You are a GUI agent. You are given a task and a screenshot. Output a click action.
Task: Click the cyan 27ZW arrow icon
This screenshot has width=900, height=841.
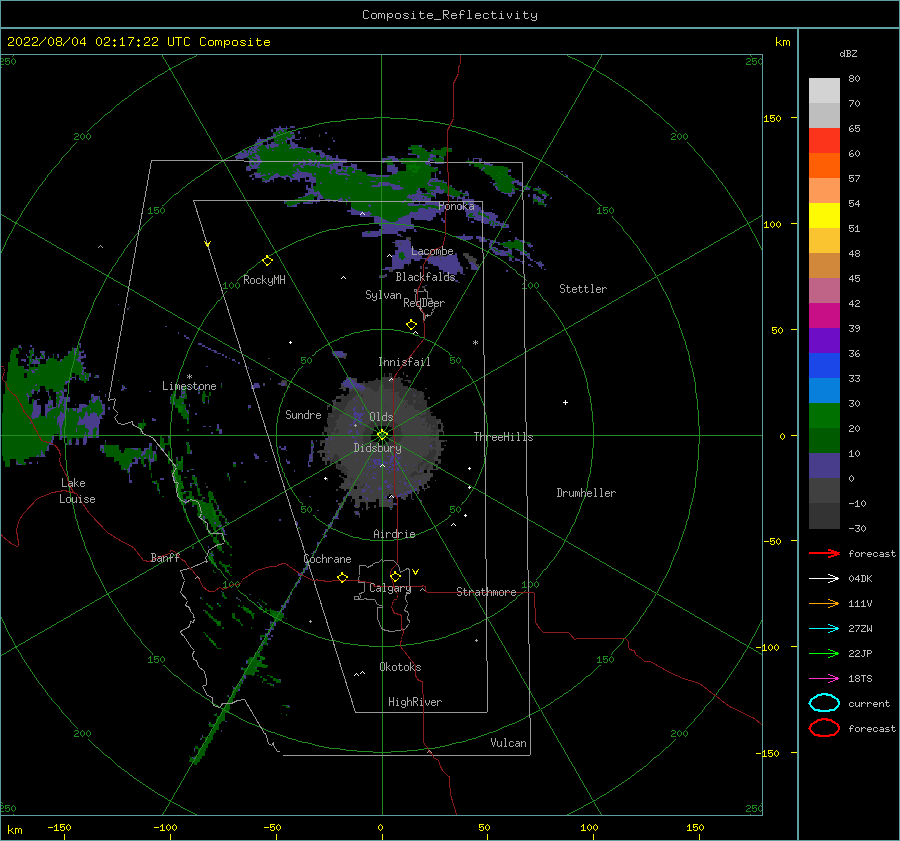coord(824,629)
